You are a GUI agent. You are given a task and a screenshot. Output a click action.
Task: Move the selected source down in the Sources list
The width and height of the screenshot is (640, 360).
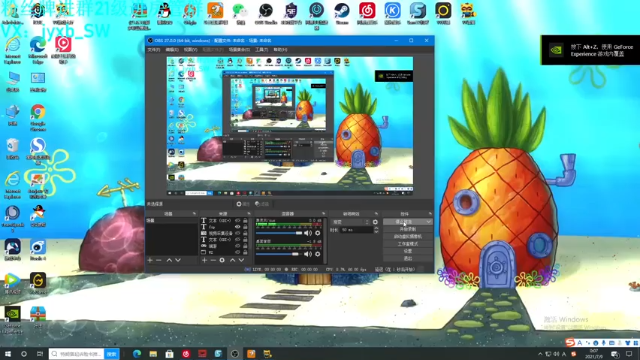click(241, 260)
